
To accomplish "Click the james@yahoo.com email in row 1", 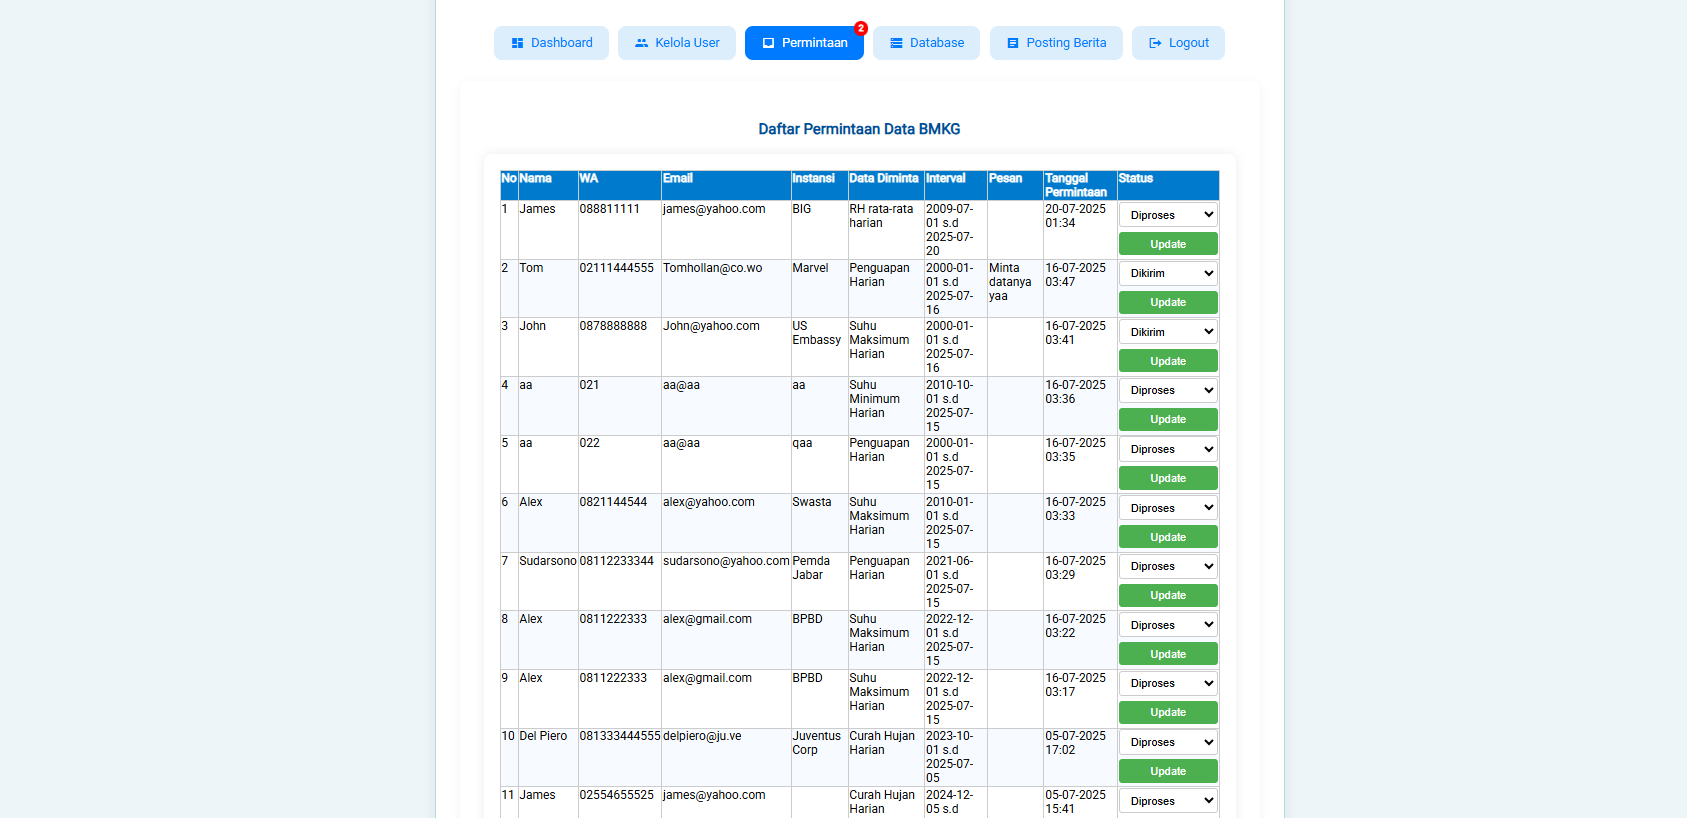I will pos(714,209).
